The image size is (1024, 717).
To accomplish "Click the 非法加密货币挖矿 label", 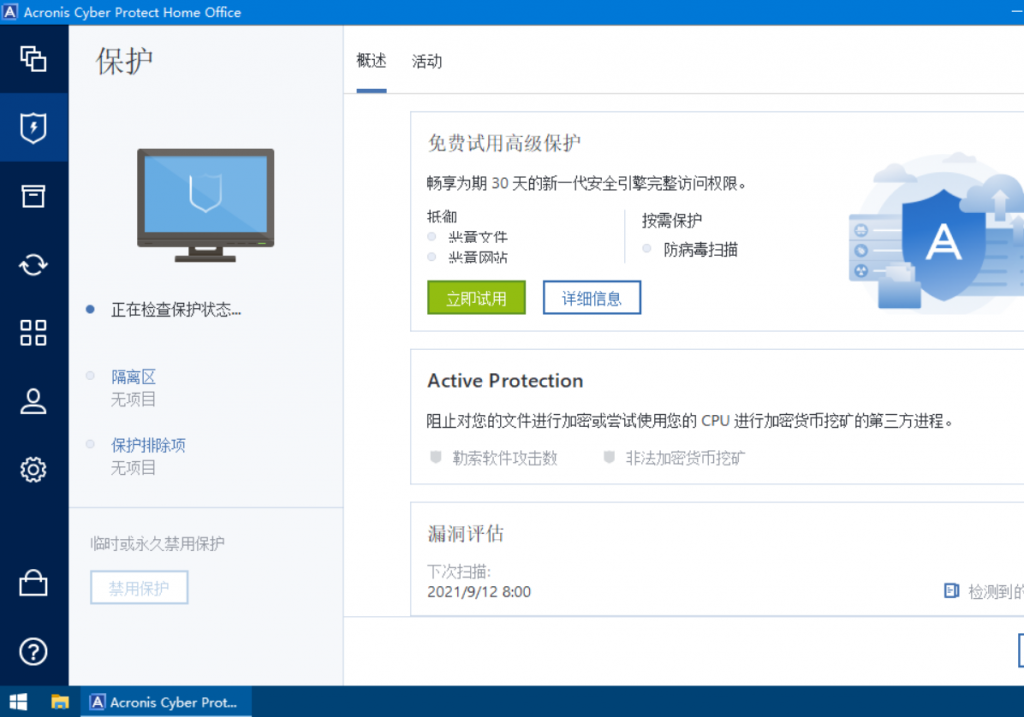I will [685, 458].
